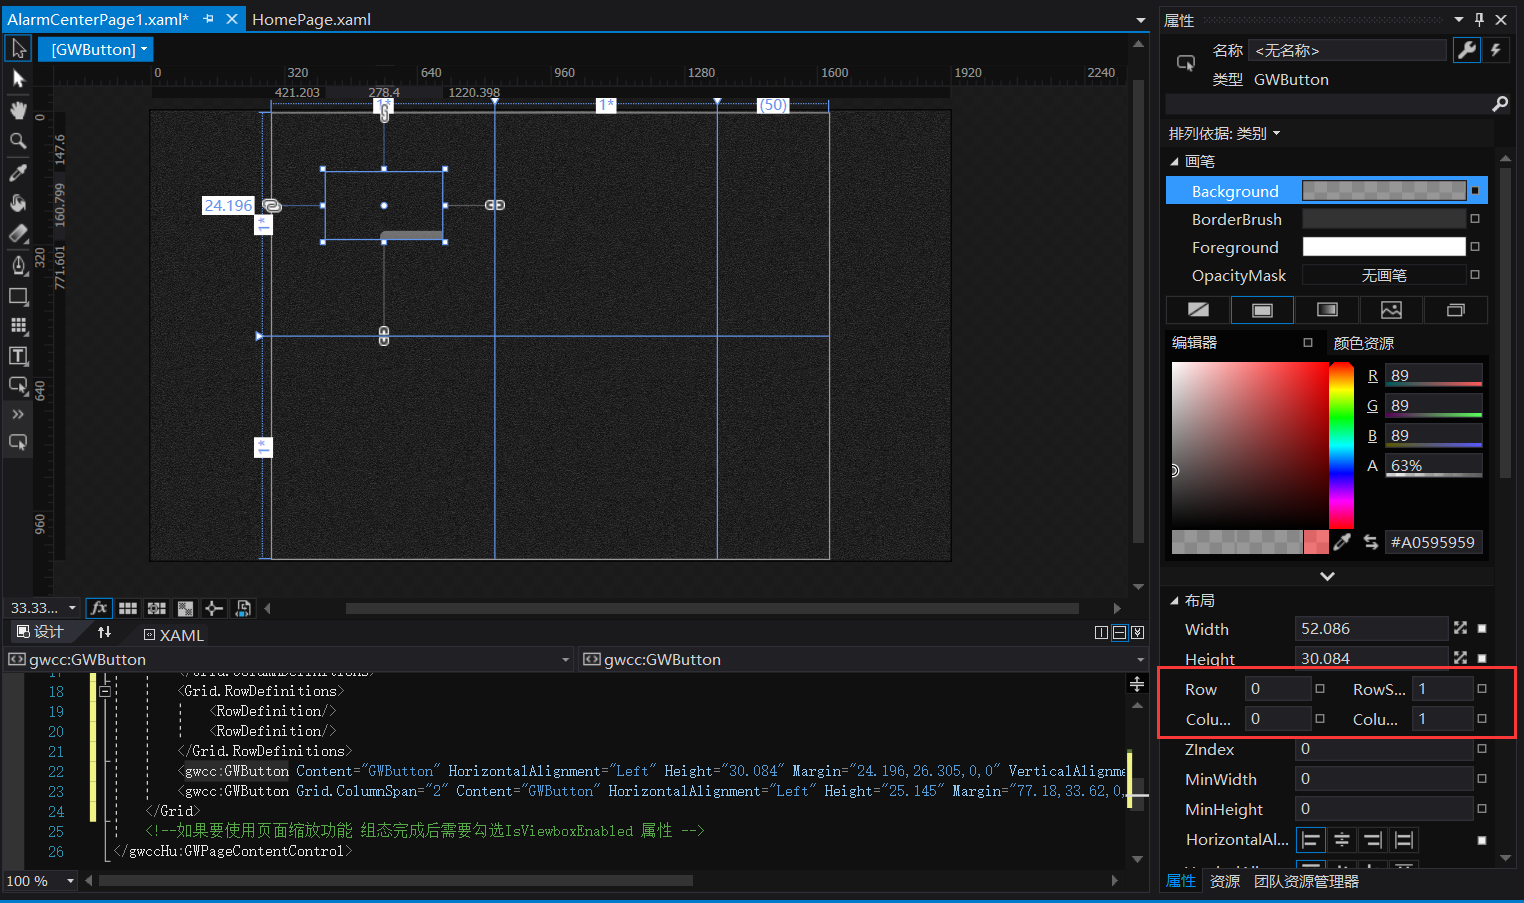The height and width of the screenshot is (903, 1524).
Task: Click the Row value input field
Action: (1277, 689)
